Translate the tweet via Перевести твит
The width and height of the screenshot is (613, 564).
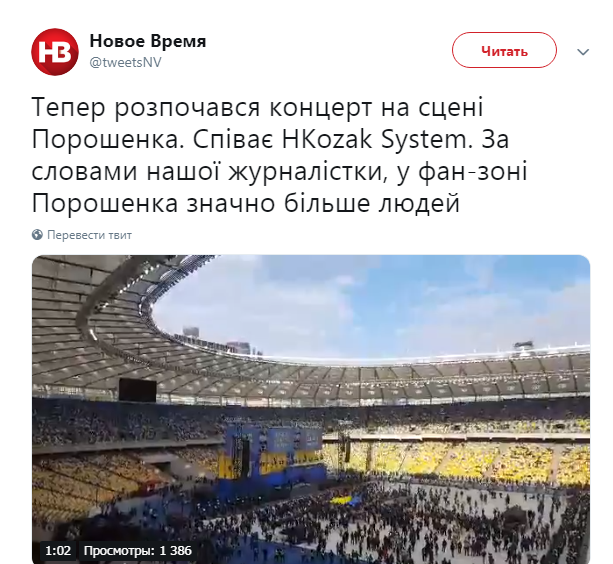90,235
